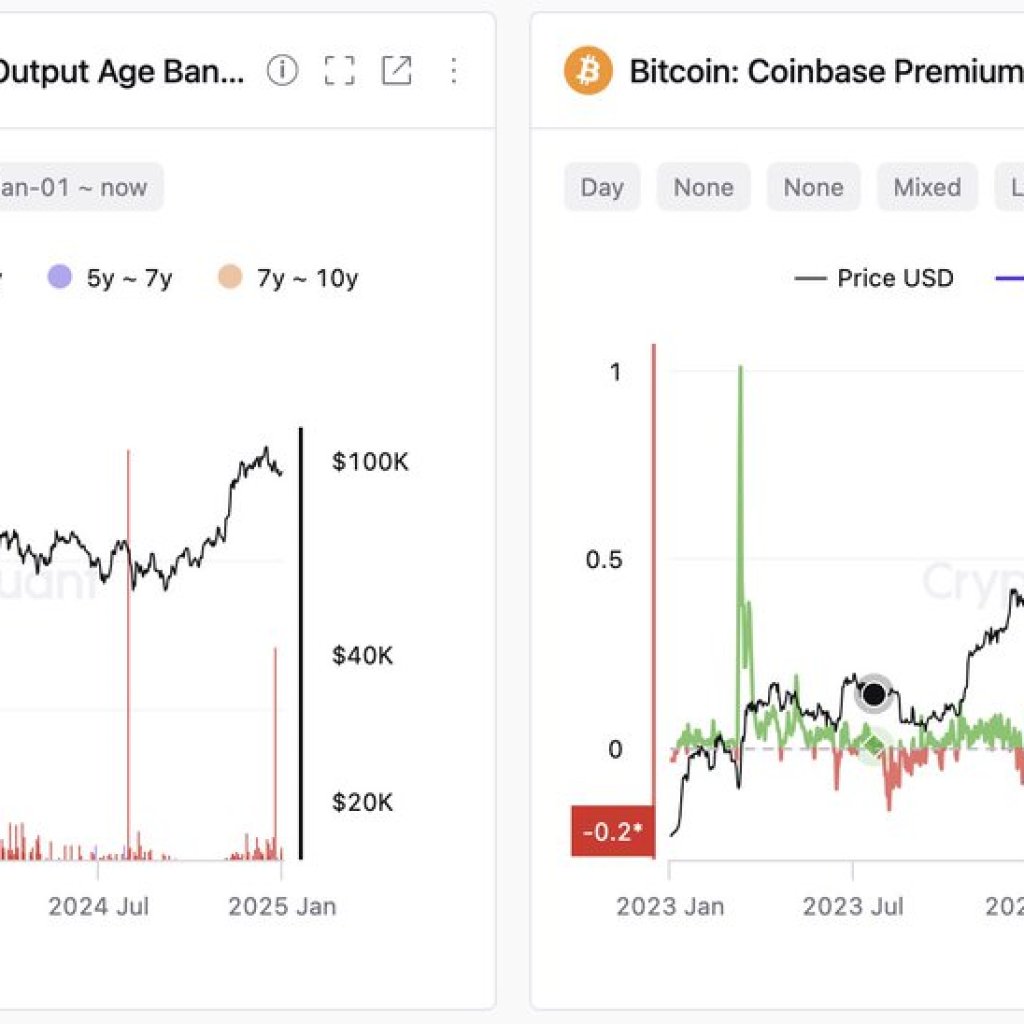Open the Mixed scale selector

(x=926, y=187)
